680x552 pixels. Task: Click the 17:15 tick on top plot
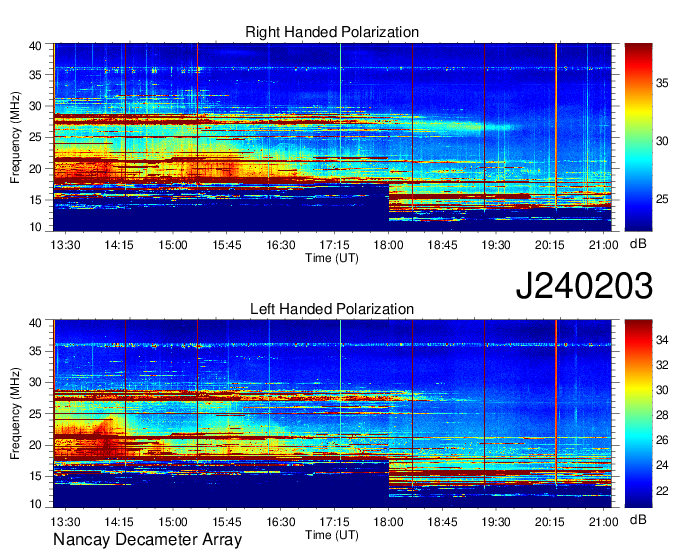click(334, 245)
